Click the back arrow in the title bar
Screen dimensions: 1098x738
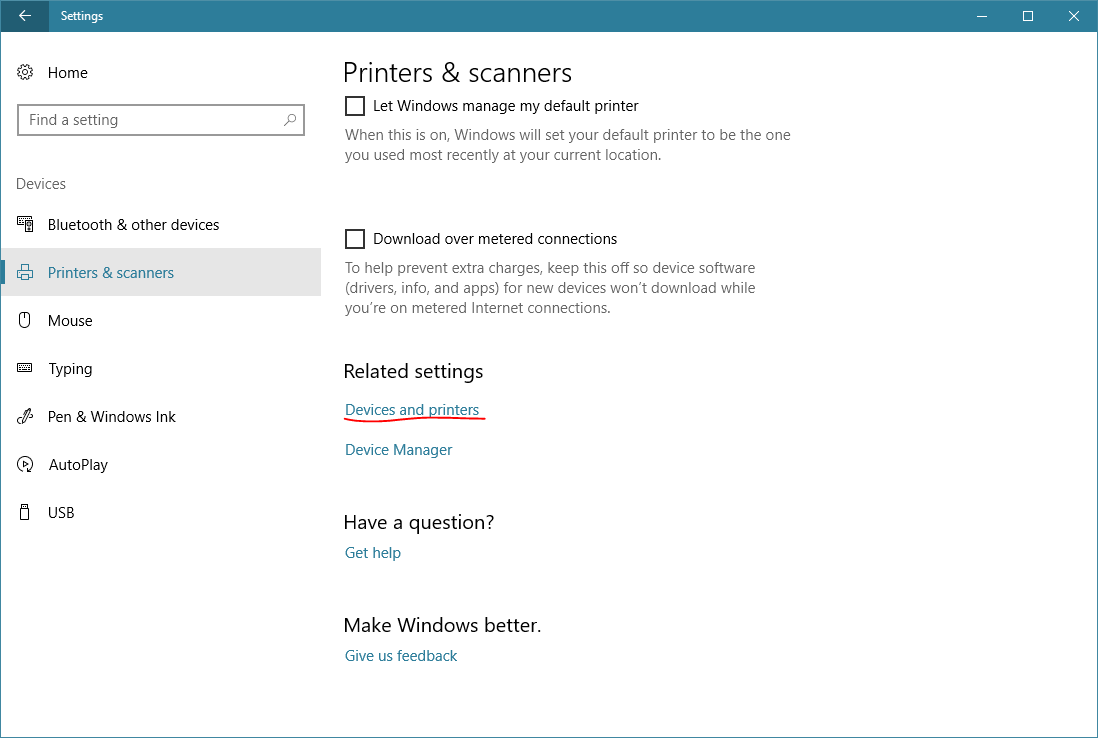coord(25,15)
